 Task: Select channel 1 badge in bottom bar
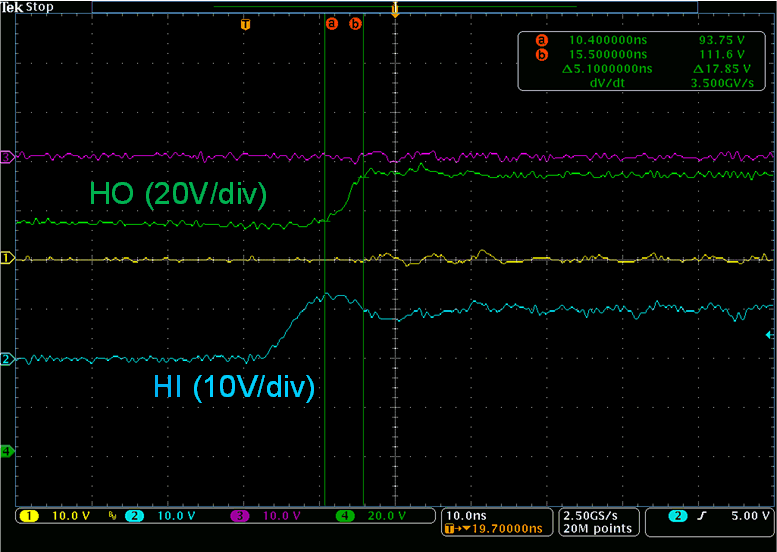coord(29,516)
